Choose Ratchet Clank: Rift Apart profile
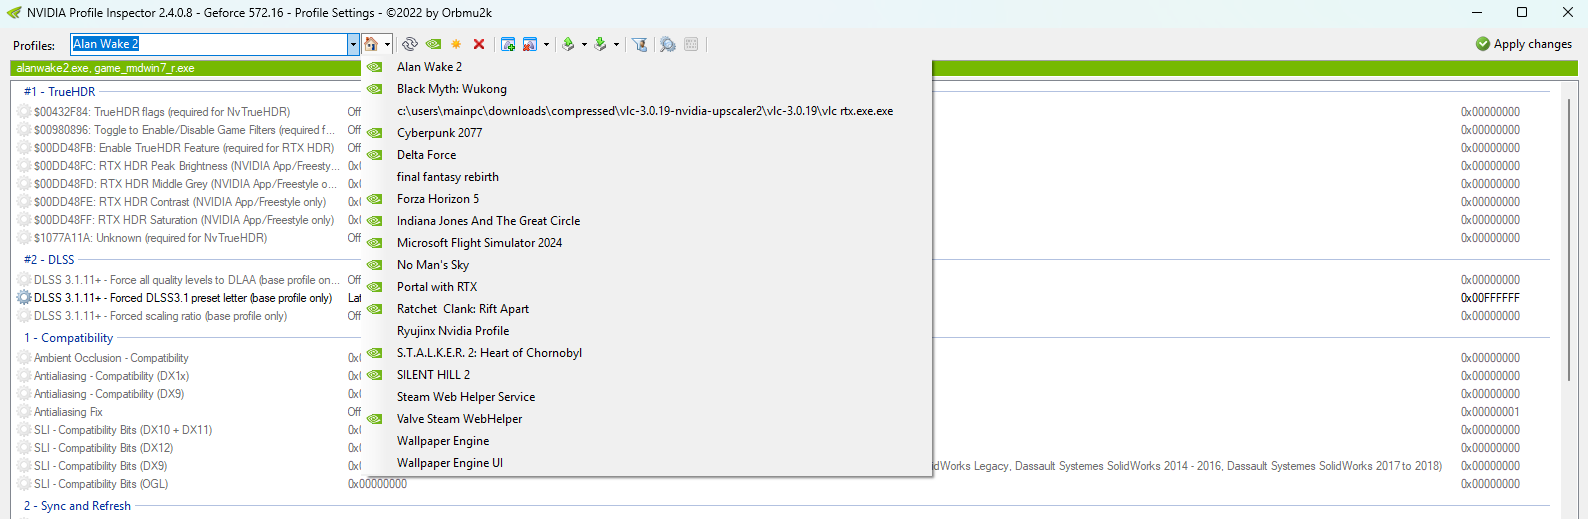The width and height of the screenshot is (1588, 519). (647, 309)
